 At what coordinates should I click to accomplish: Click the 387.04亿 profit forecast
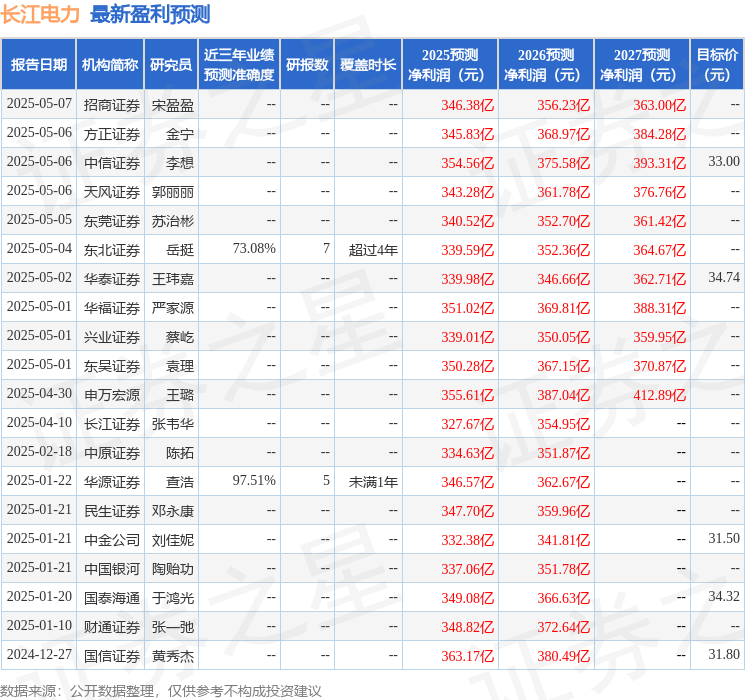coord(564,395)
